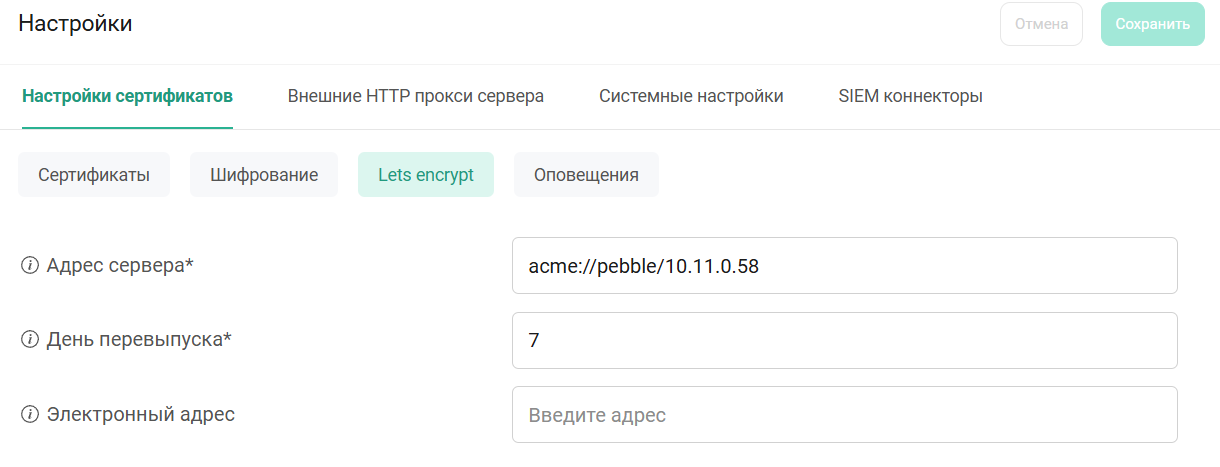Click info icon beside Электронный адрес
This screenshot has width=1220, height=467.
coord(30,414)
